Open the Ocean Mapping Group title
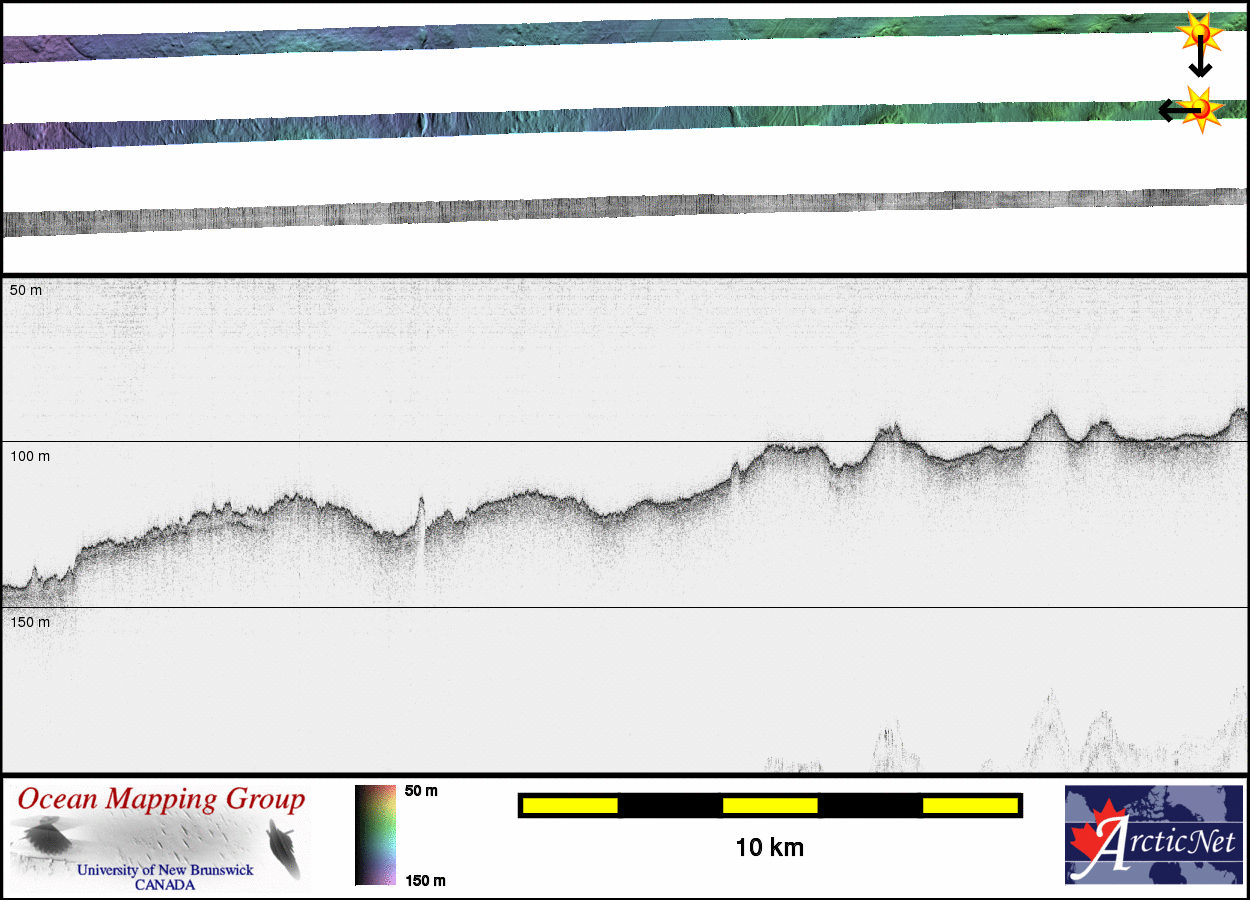 tap(161, 799)
